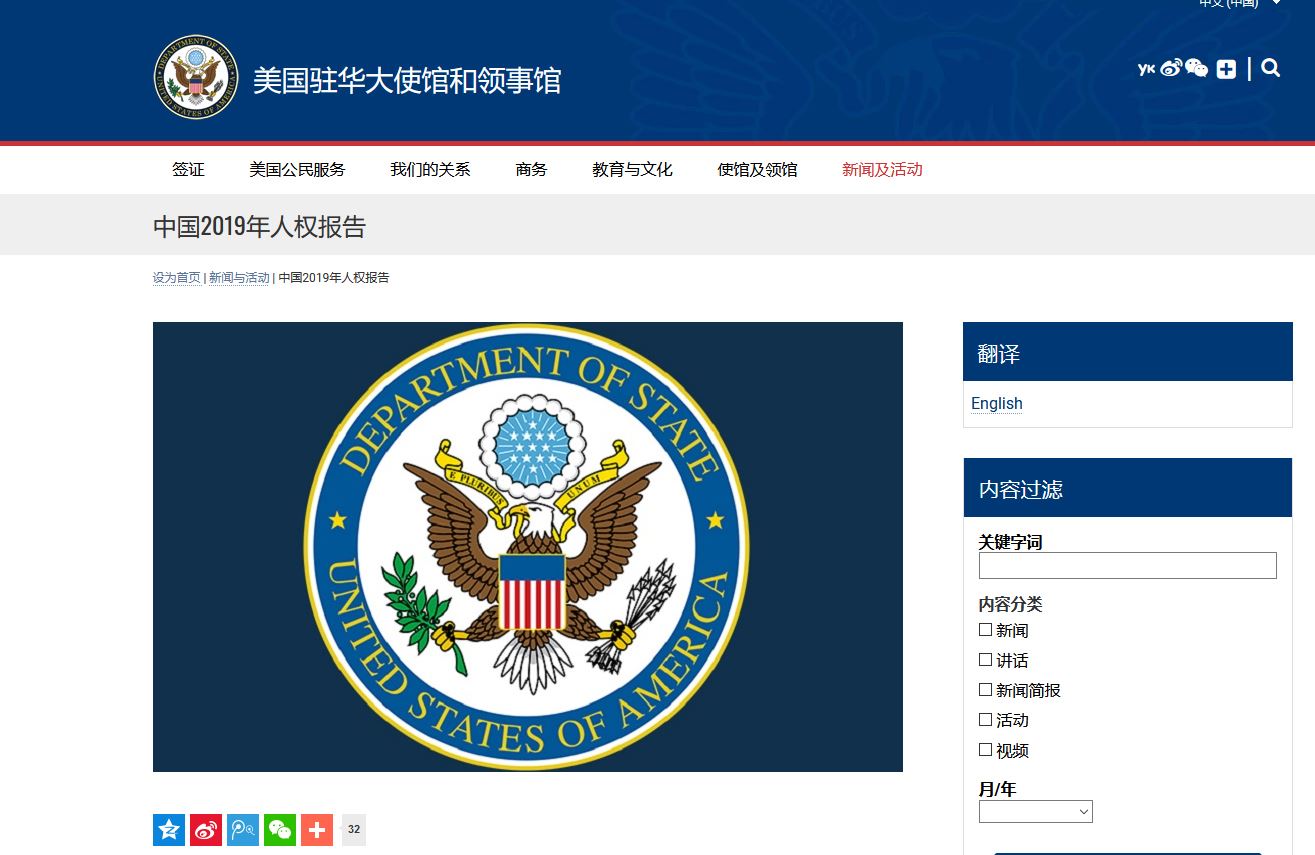Click the WeChat icon in the header
Image resolution: width=1315 pixels, height=855 pixels.
[x=1197, y=68]
